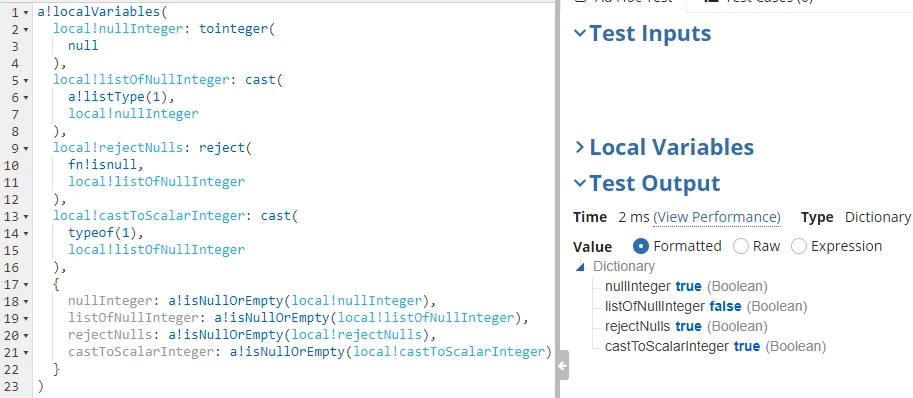
Task: Click the Local Variables heading text
Action: tap(672, 147)
